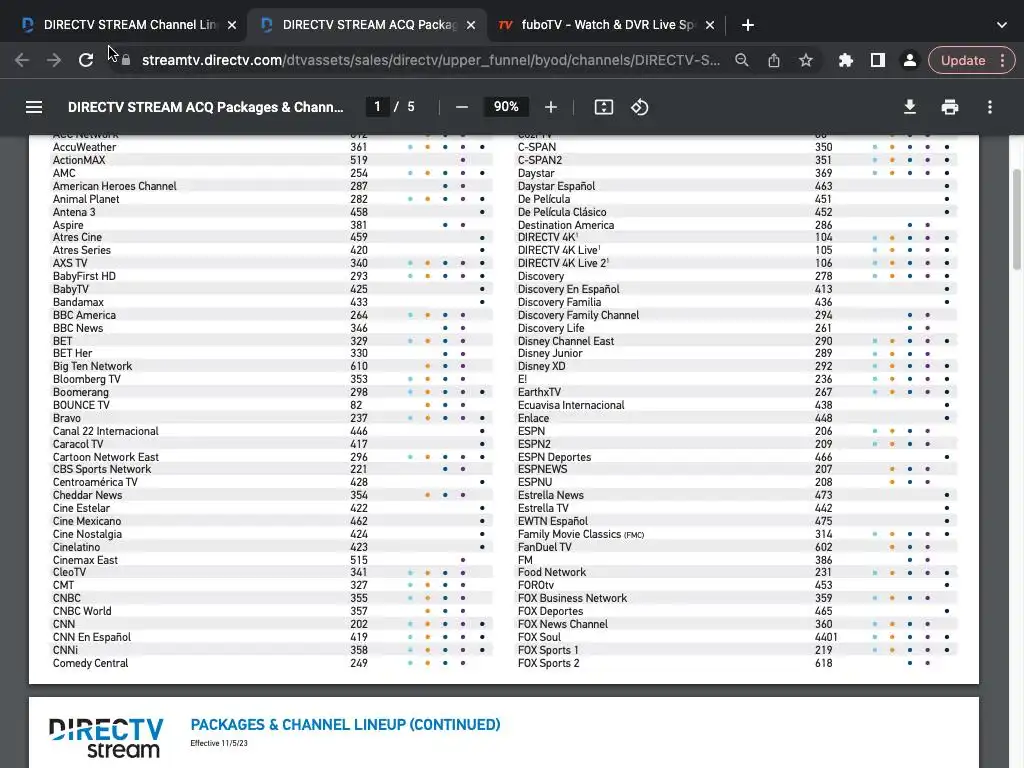
Task: Click the Fit to page button
Action: (603, 107)
